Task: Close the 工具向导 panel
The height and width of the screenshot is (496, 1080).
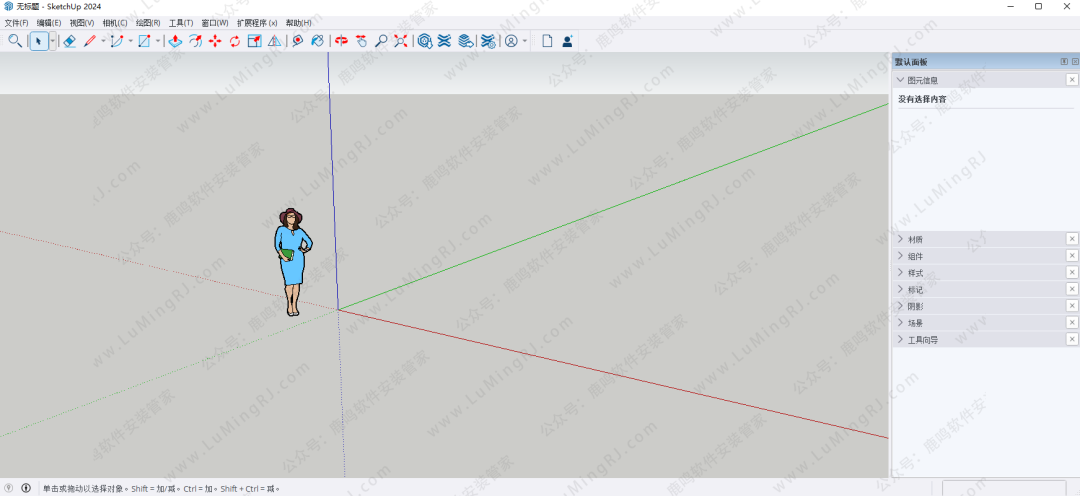Action: (1072, 340)
